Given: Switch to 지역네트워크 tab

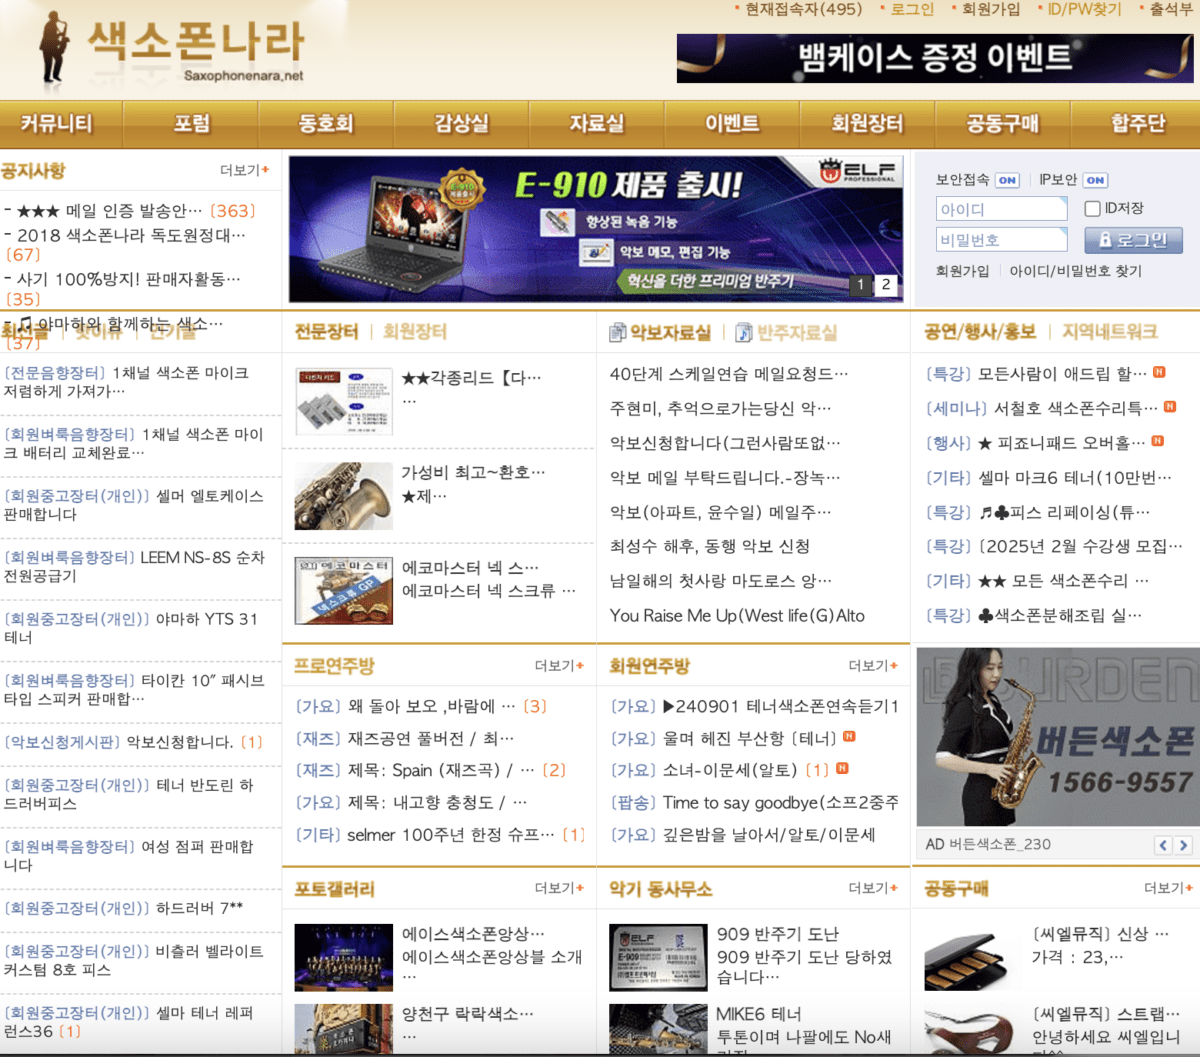Looking at the screenshot, I should pos(1110,332).
